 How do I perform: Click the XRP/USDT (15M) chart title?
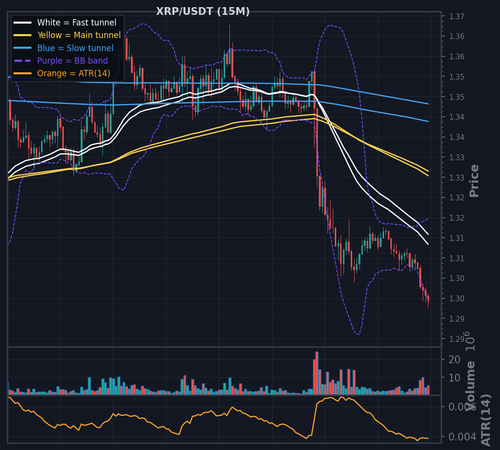coord(203,11)
